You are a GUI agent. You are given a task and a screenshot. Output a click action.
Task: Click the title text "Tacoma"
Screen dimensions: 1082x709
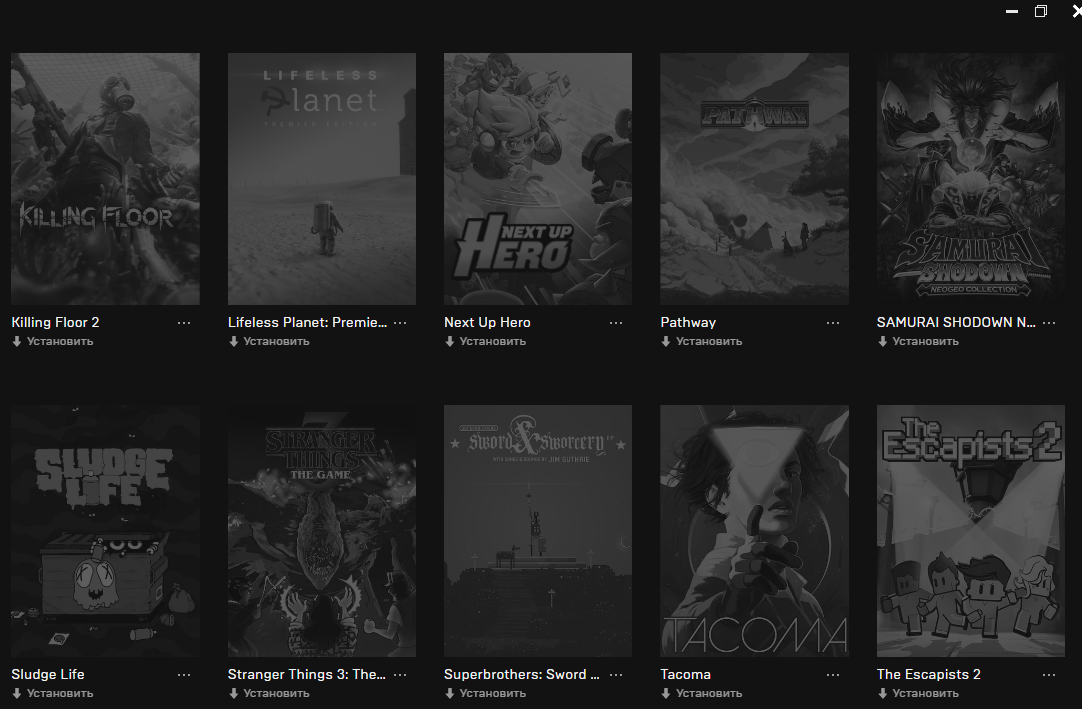685,674
